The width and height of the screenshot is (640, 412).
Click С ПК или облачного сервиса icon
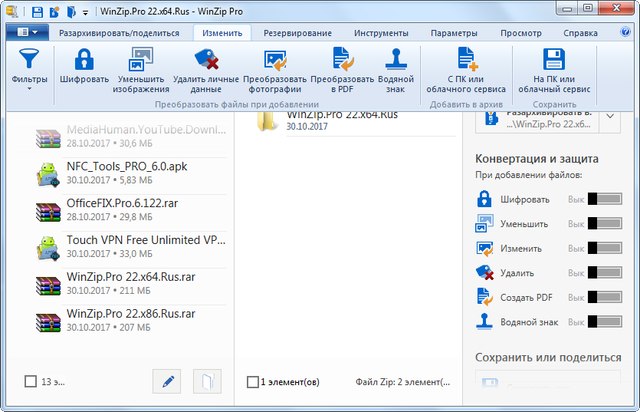coord(466,59)
